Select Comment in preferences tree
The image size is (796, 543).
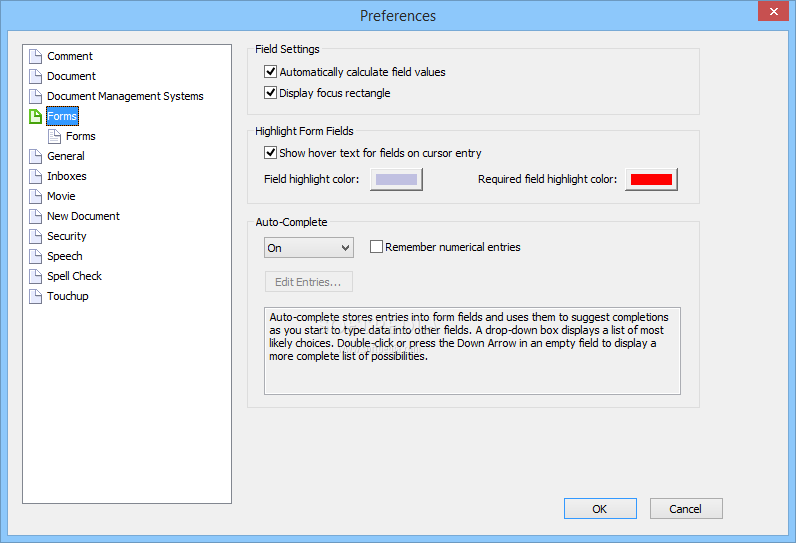pyautogui.click(x=70, y=56)
